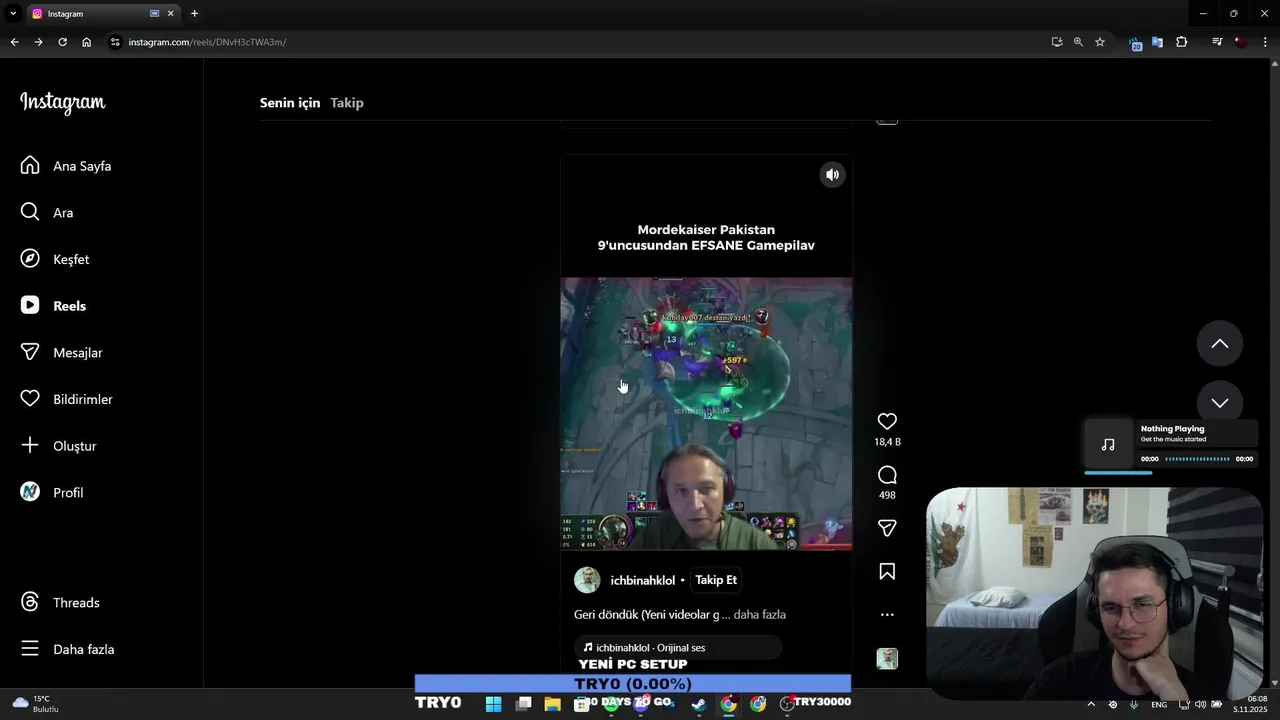Open three-dots more options on reel
The height and width of the screenshot is (720, 1280).
pyautogui.click(x=887, y=615)
